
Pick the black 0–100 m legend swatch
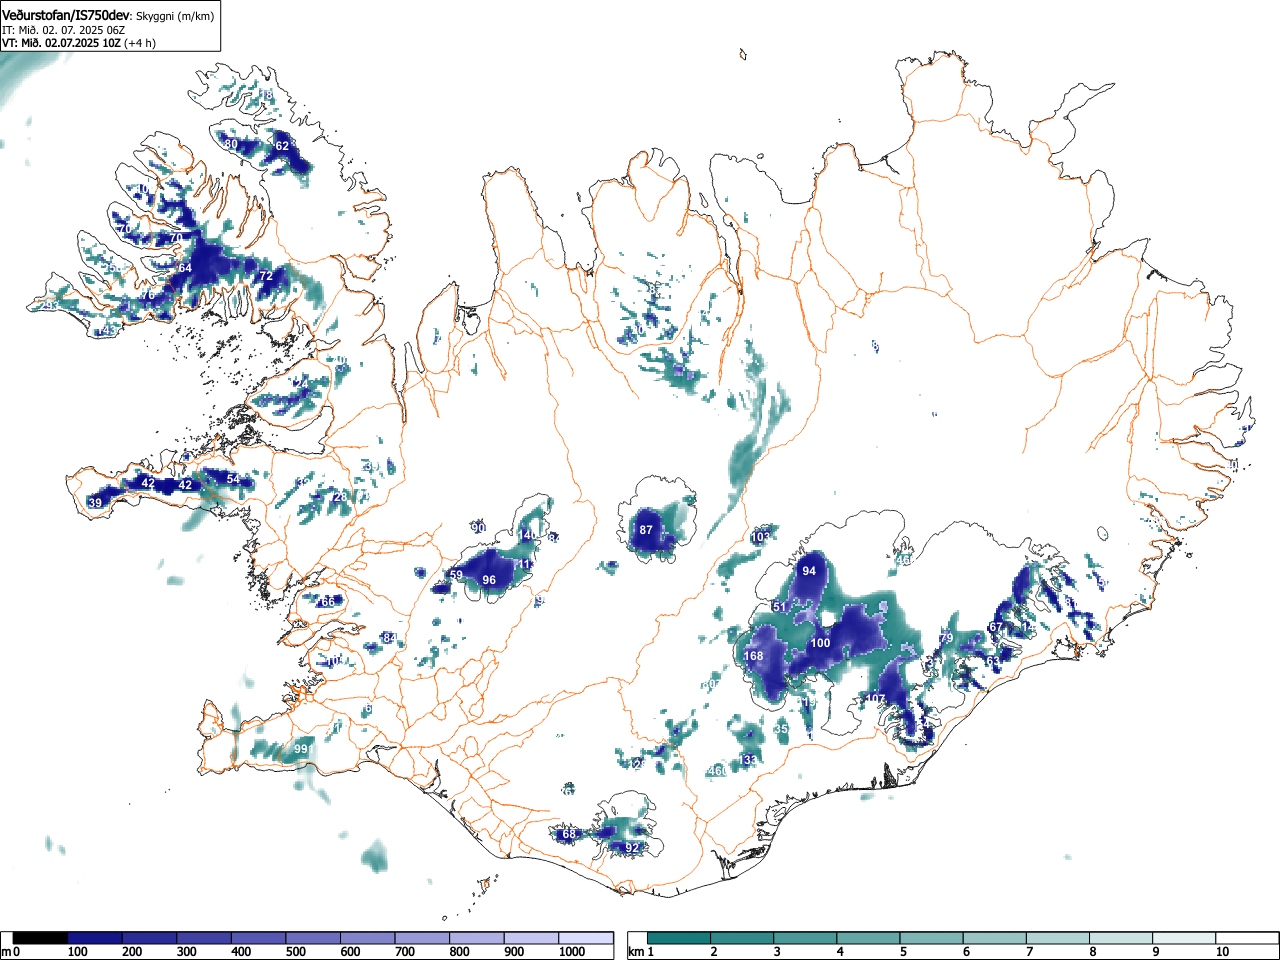pyautogui.click(x=40, y=938)
